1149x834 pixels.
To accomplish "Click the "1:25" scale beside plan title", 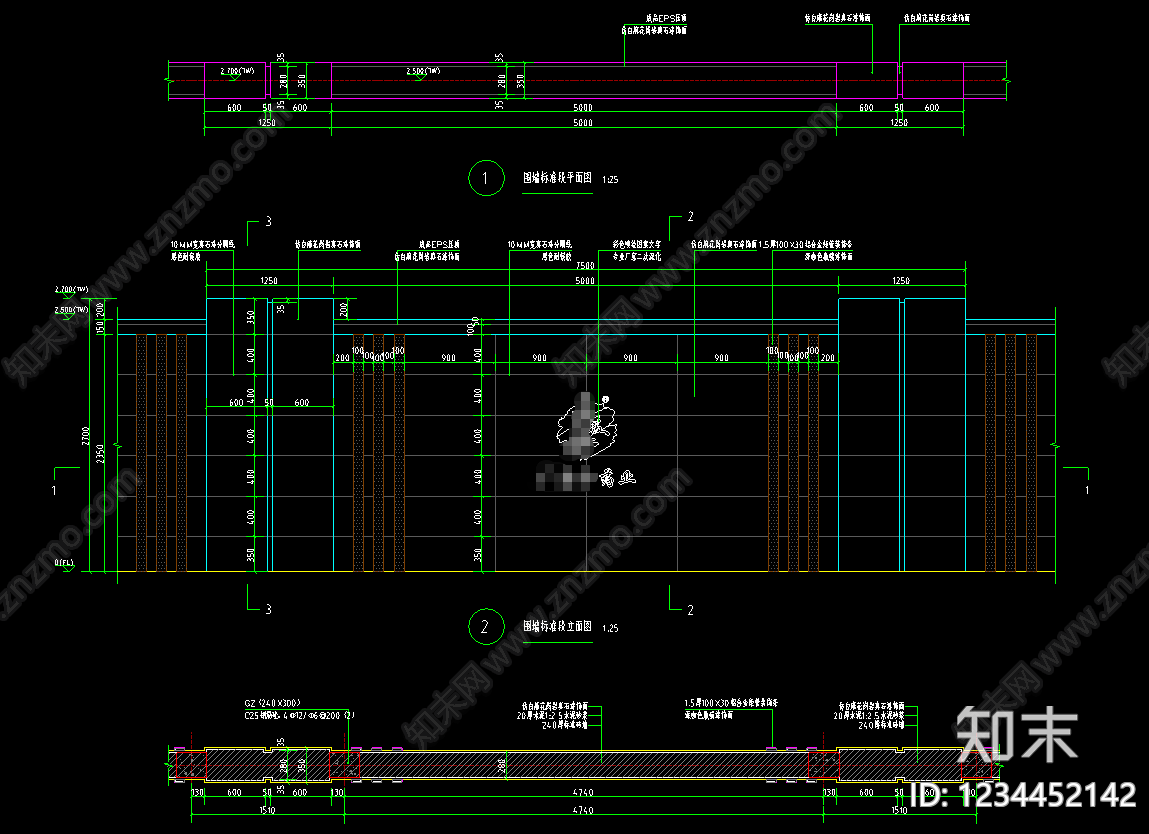I will pos(610,180).
